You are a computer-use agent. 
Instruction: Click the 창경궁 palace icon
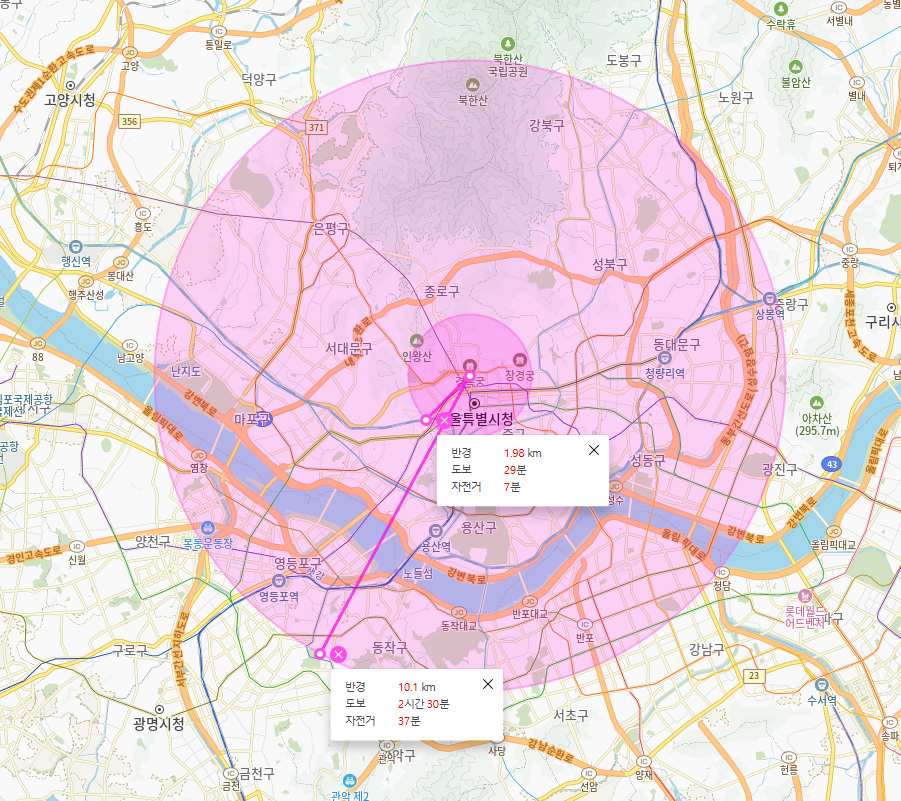519,359
